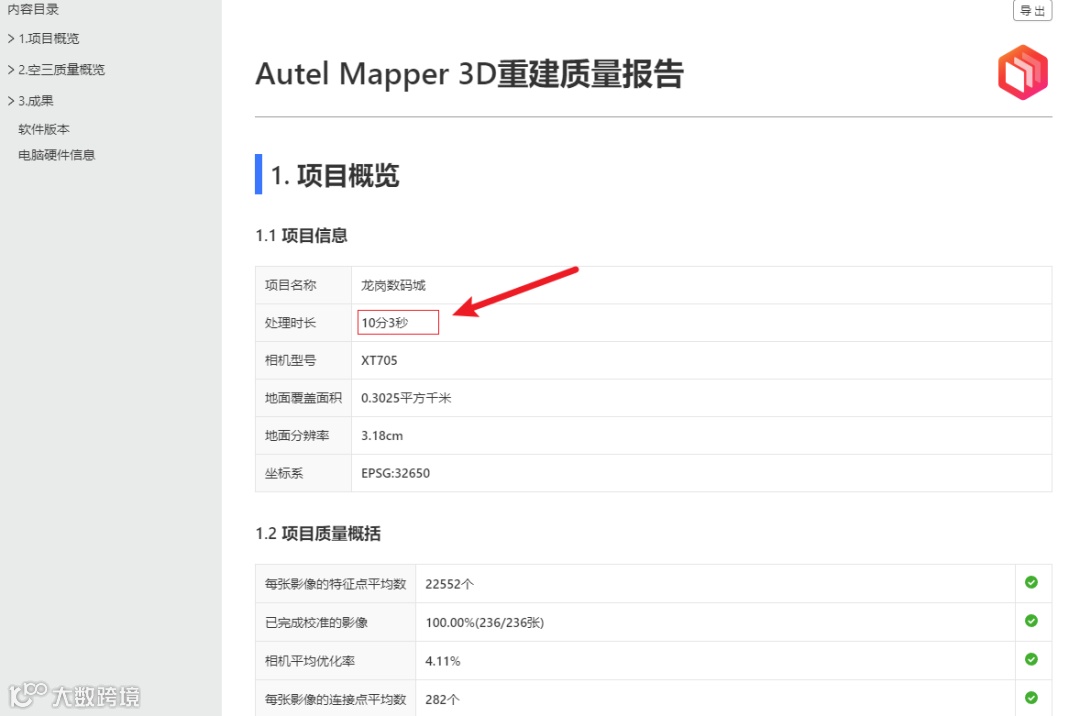Select the XT705 camera model value
The image size is (1080, 716).
tap(380, 360)
